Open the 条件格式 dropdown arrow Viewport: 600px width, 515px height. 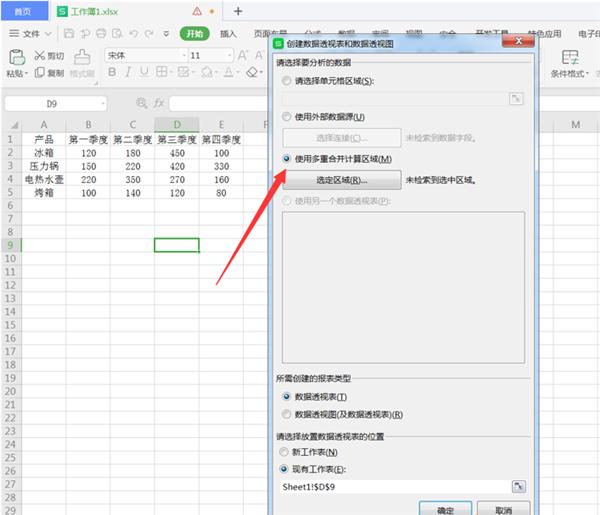pyautogui.click(x=587, y=73)
